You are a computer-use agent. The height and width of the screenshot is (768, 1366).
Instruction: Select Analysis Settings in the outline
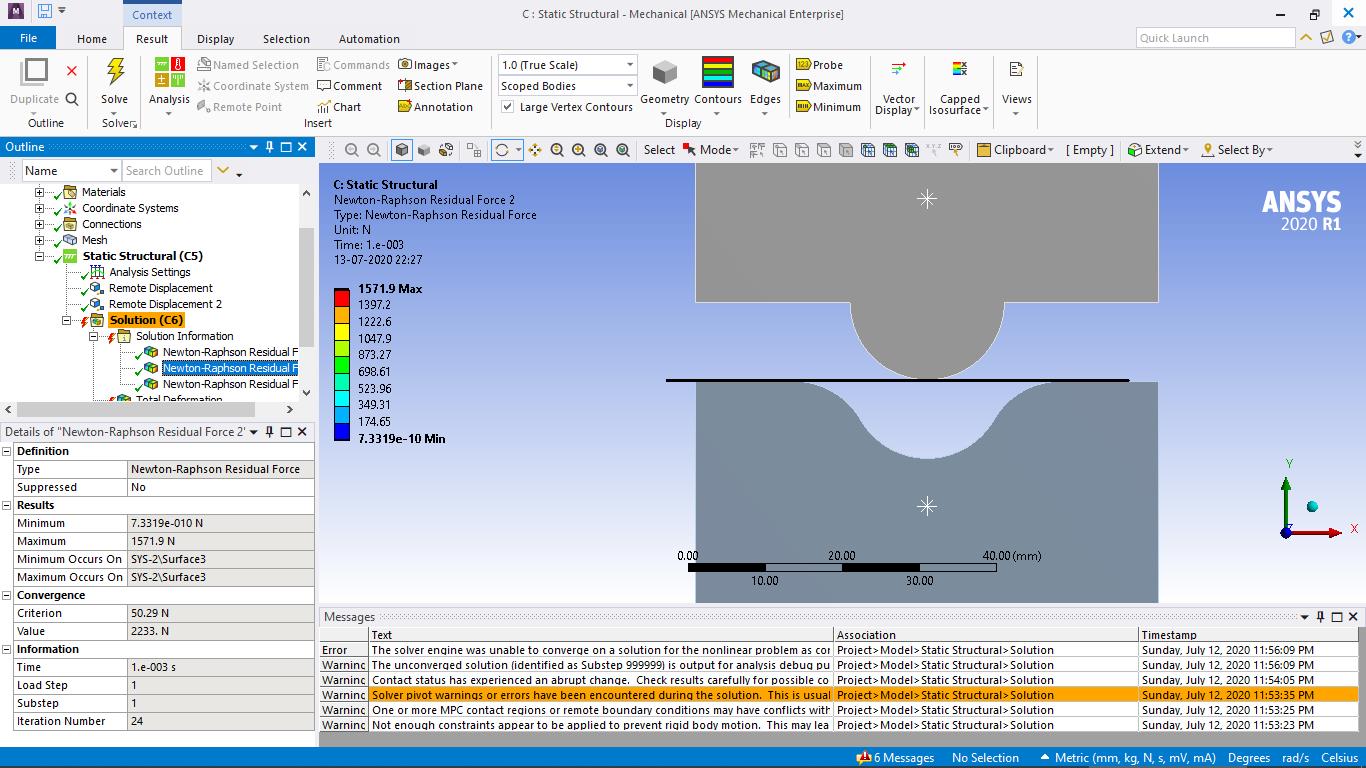[149, 272]
